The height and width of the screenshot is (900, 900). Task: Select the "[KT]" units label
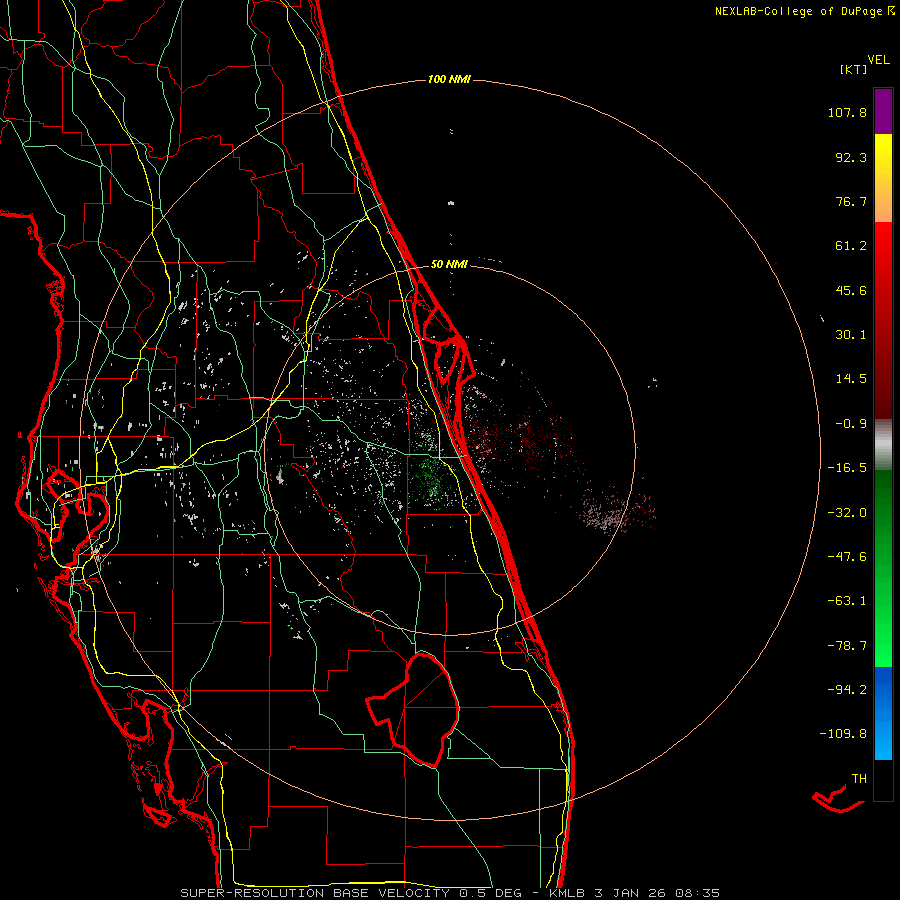(854, 69)
